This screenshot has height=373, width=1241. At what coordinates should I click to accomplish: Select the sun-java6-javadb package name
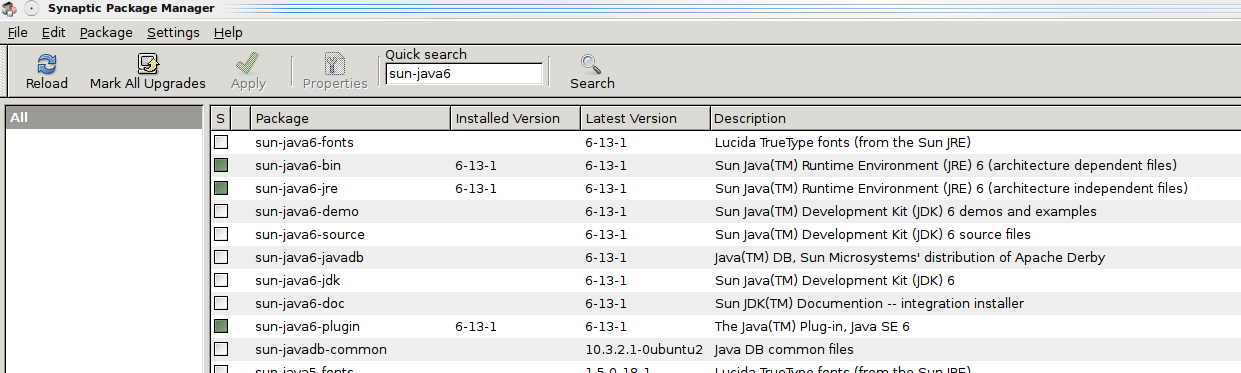(x=309, y=257)
